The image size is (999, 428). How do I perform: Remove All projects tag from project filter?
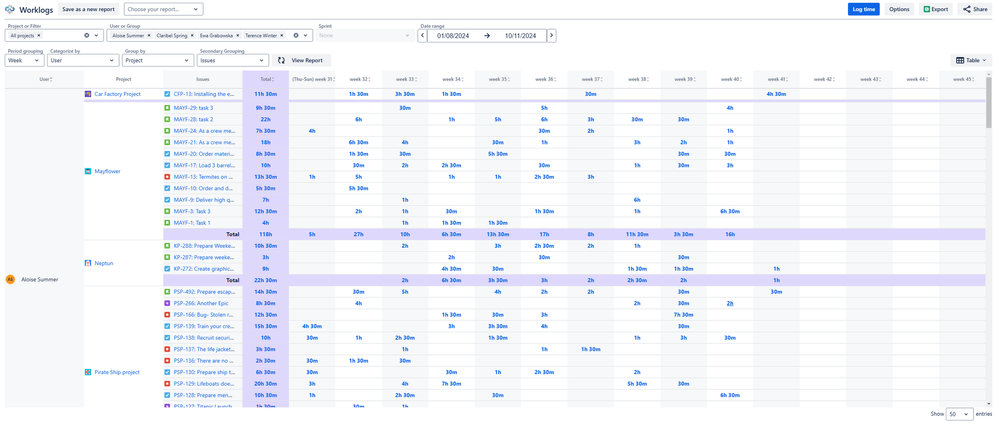coord(38,36)
